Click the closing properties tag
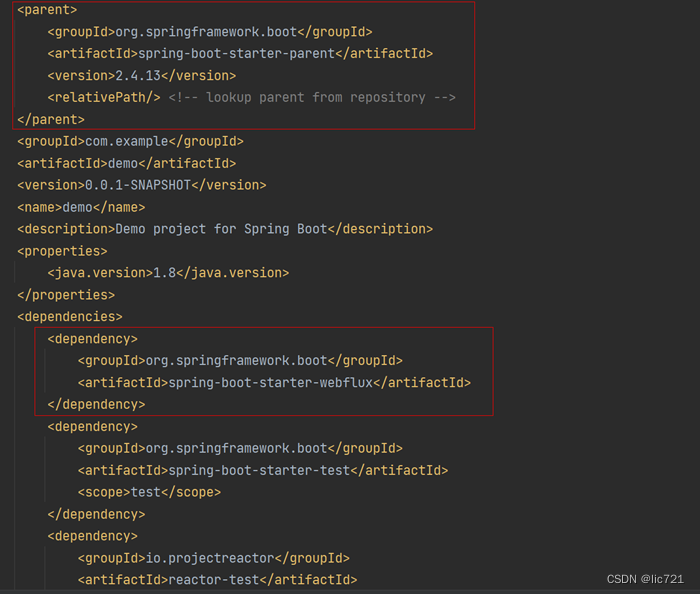The image size is (700, 594). (66, 295)
